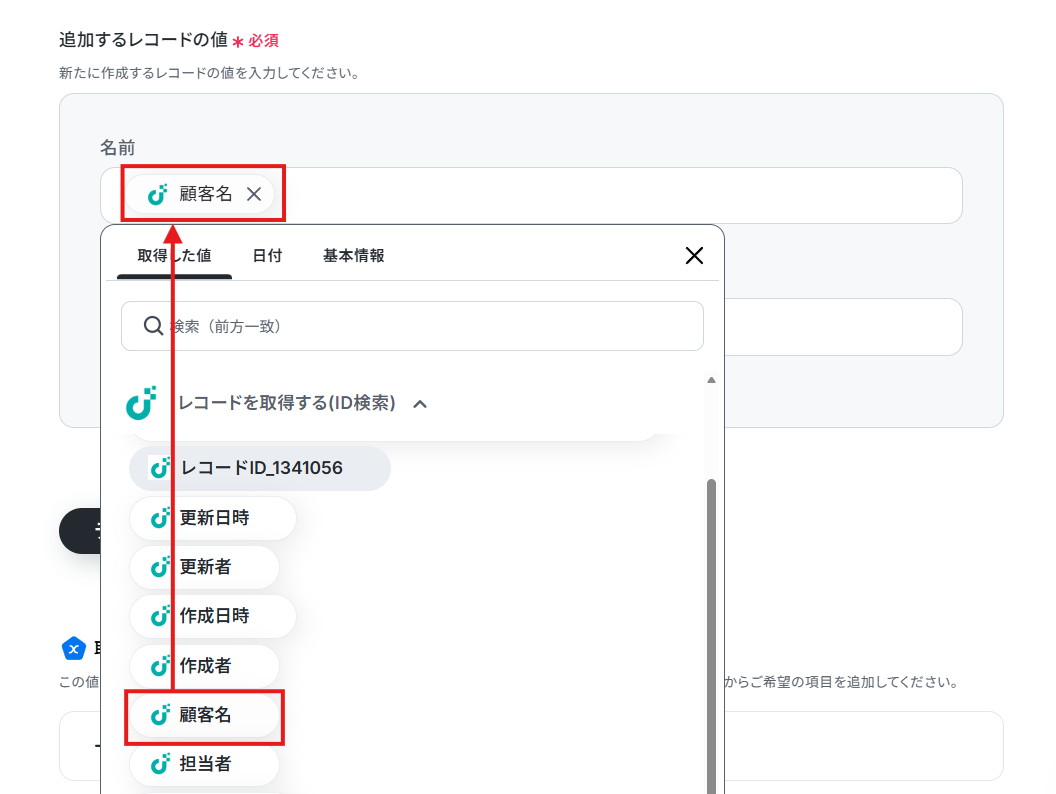Click the scrollbar up arrow in the list
The image size is (1056, 794).
click(711, 381)
